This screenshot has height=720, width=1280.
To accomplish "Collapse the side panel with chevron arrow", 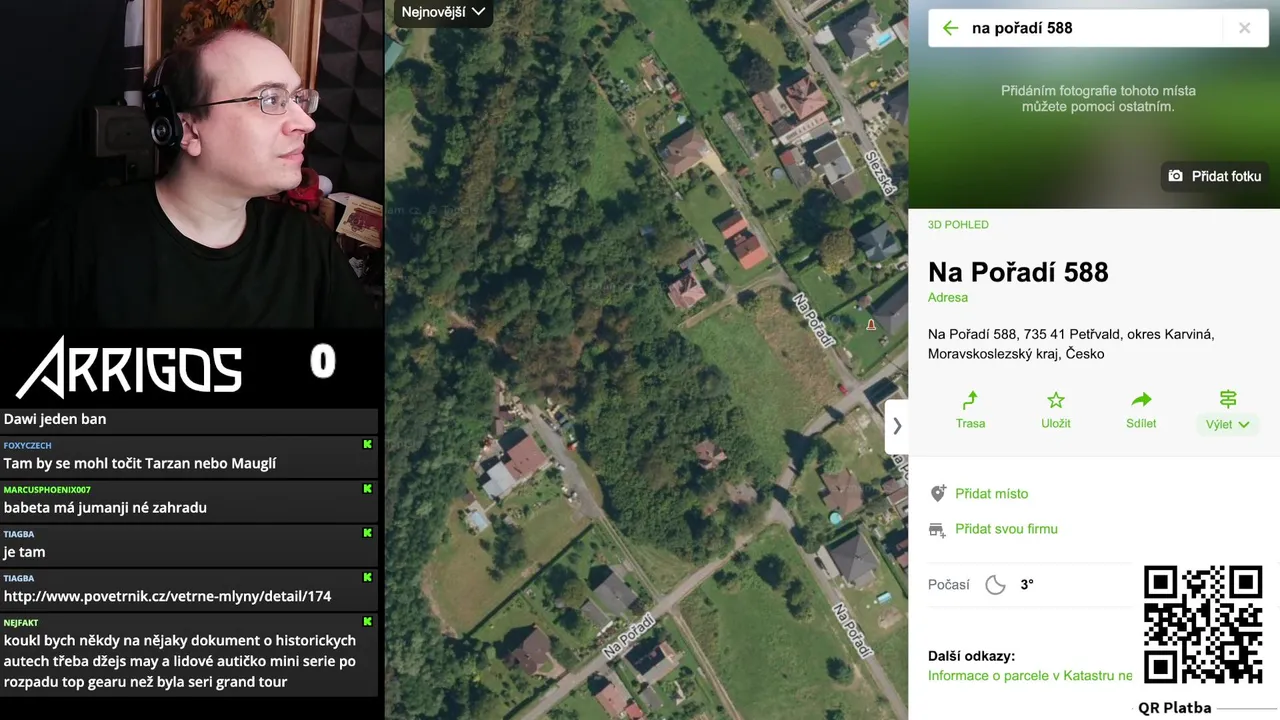I will click(x=897, y=426).
